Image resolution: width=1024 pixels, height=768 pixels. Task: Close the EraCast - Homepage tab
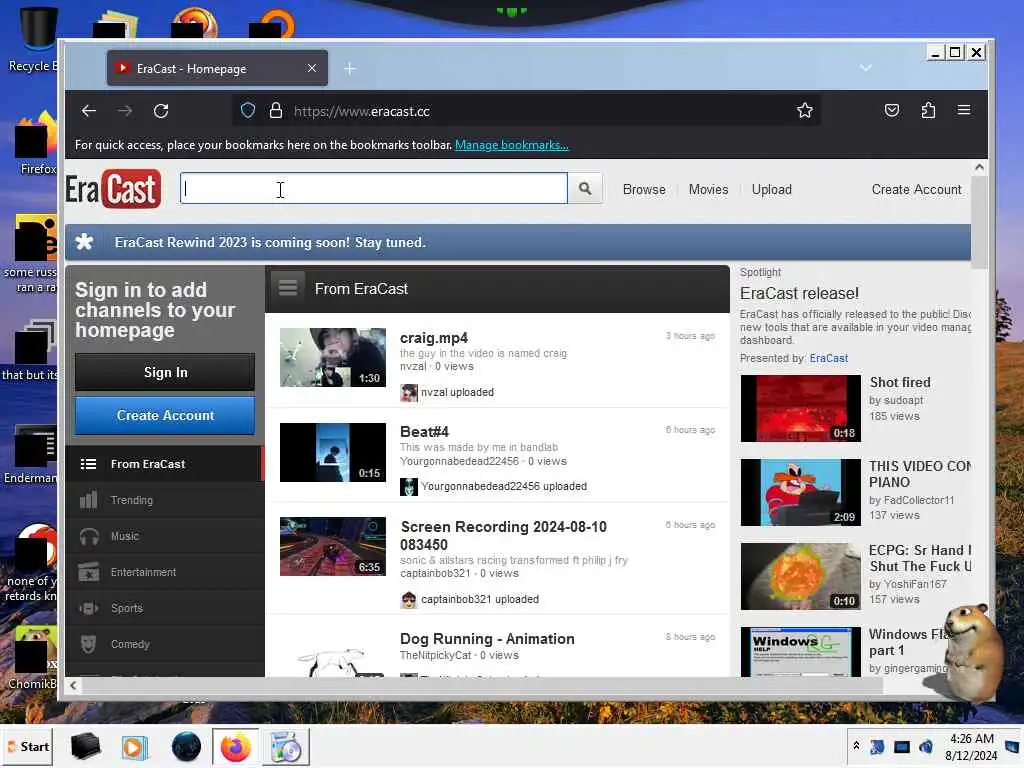tap(312, 68)
